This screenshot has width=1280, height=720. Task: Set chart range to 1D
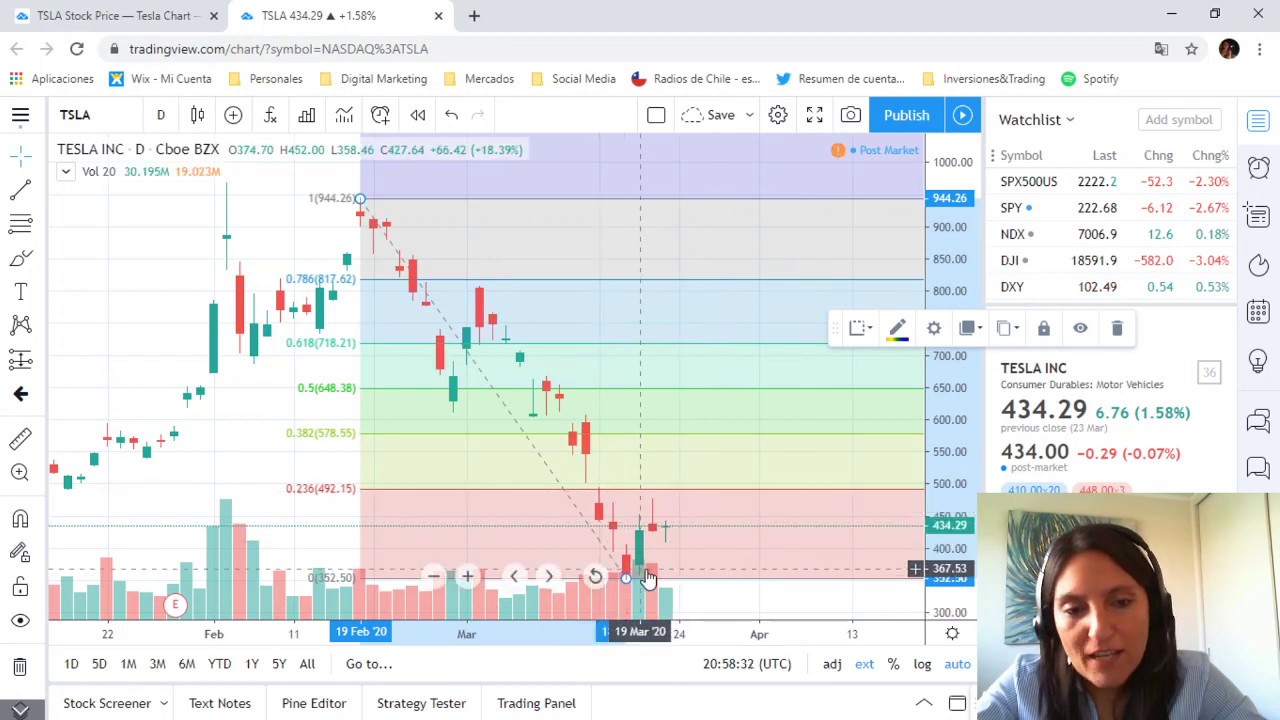71,664
